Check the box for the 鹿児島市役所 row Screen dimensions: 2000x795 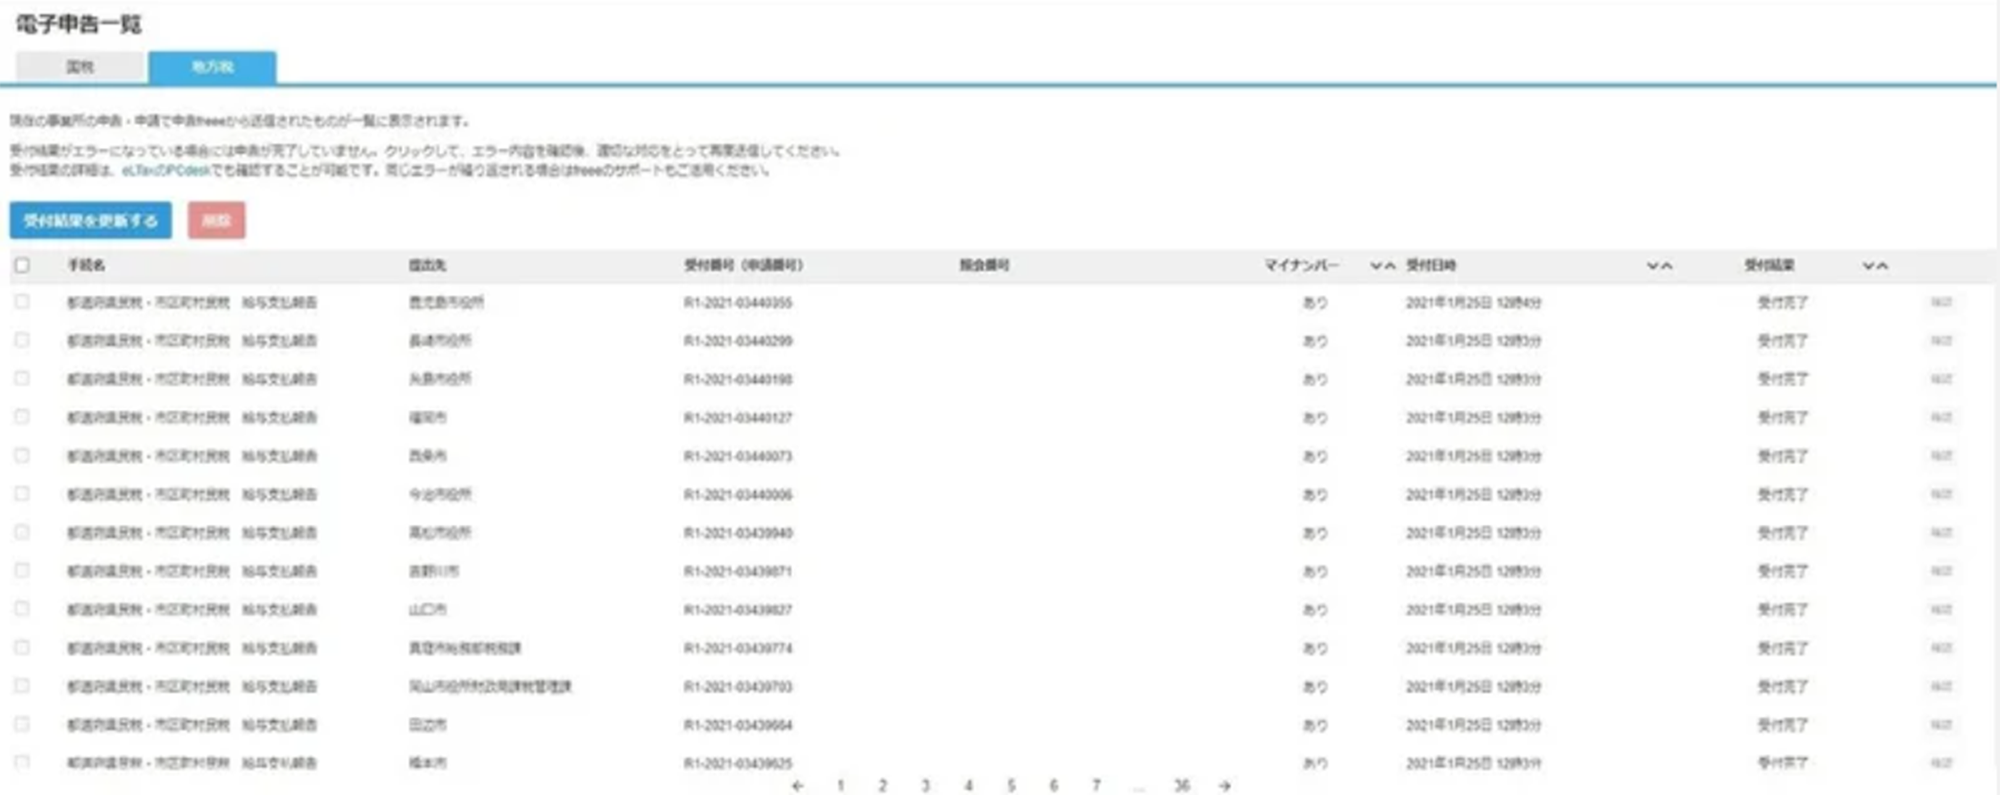point(22,302)
